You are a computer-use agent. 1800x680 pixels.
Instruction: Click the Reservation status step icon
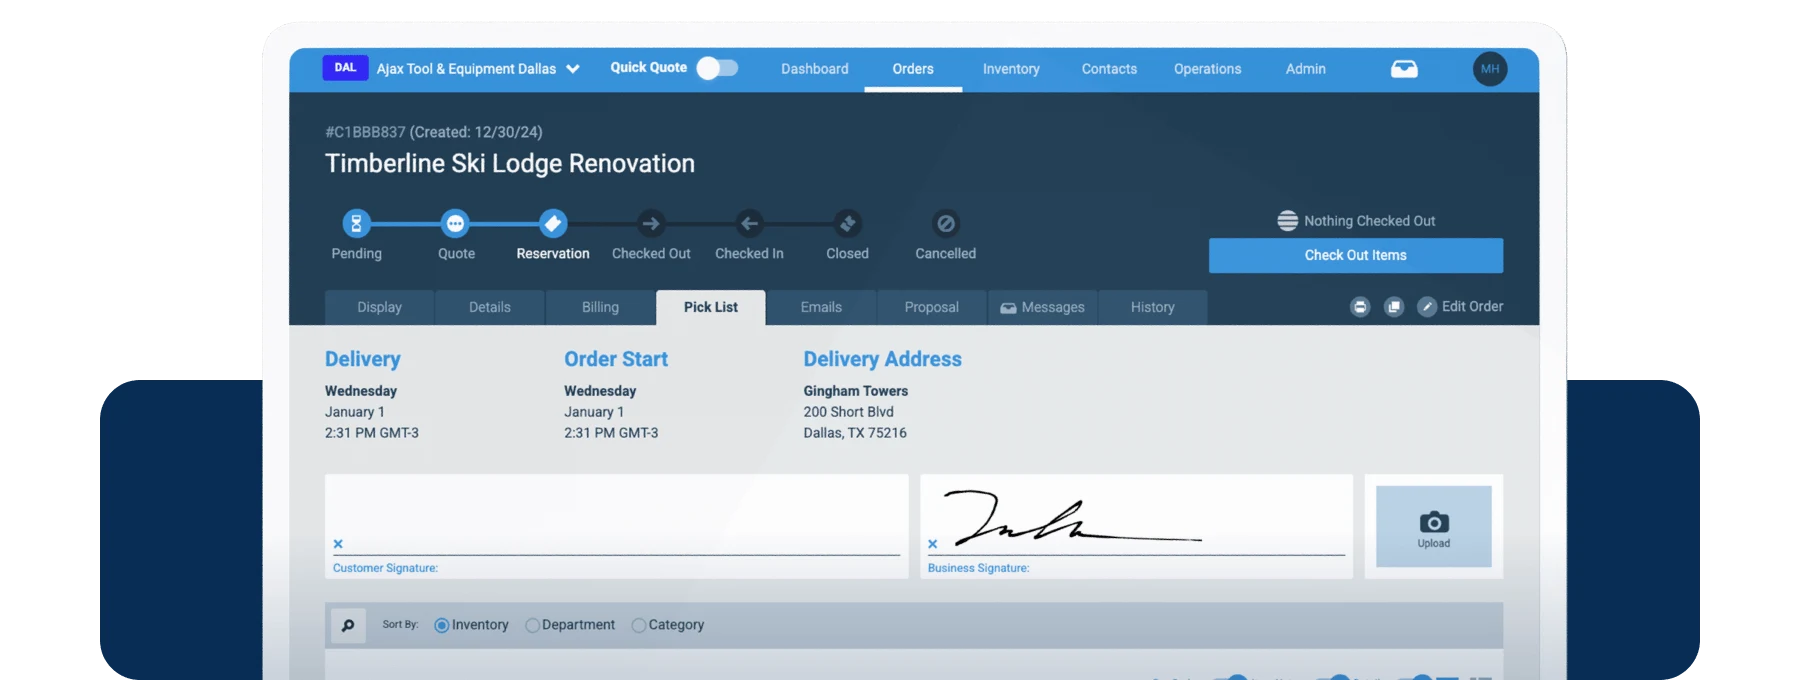pyautogui.click(x=553, y=223)
